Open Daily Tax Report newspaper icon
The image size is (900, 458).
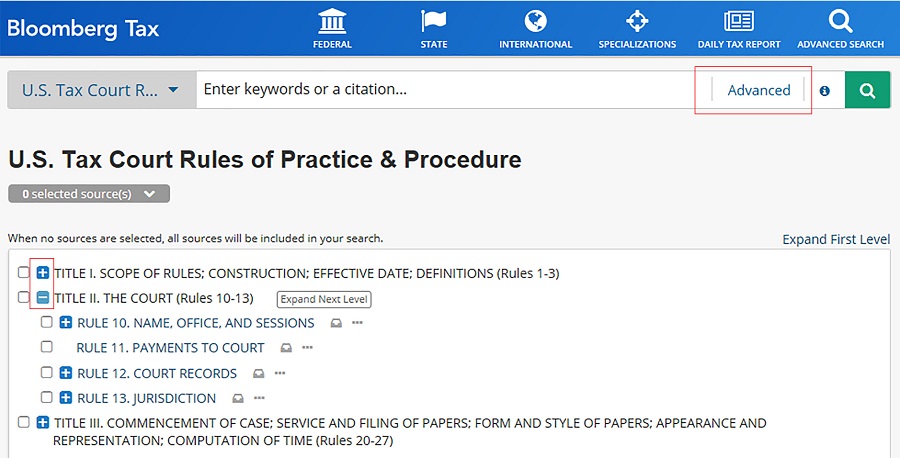pos(739,22)
